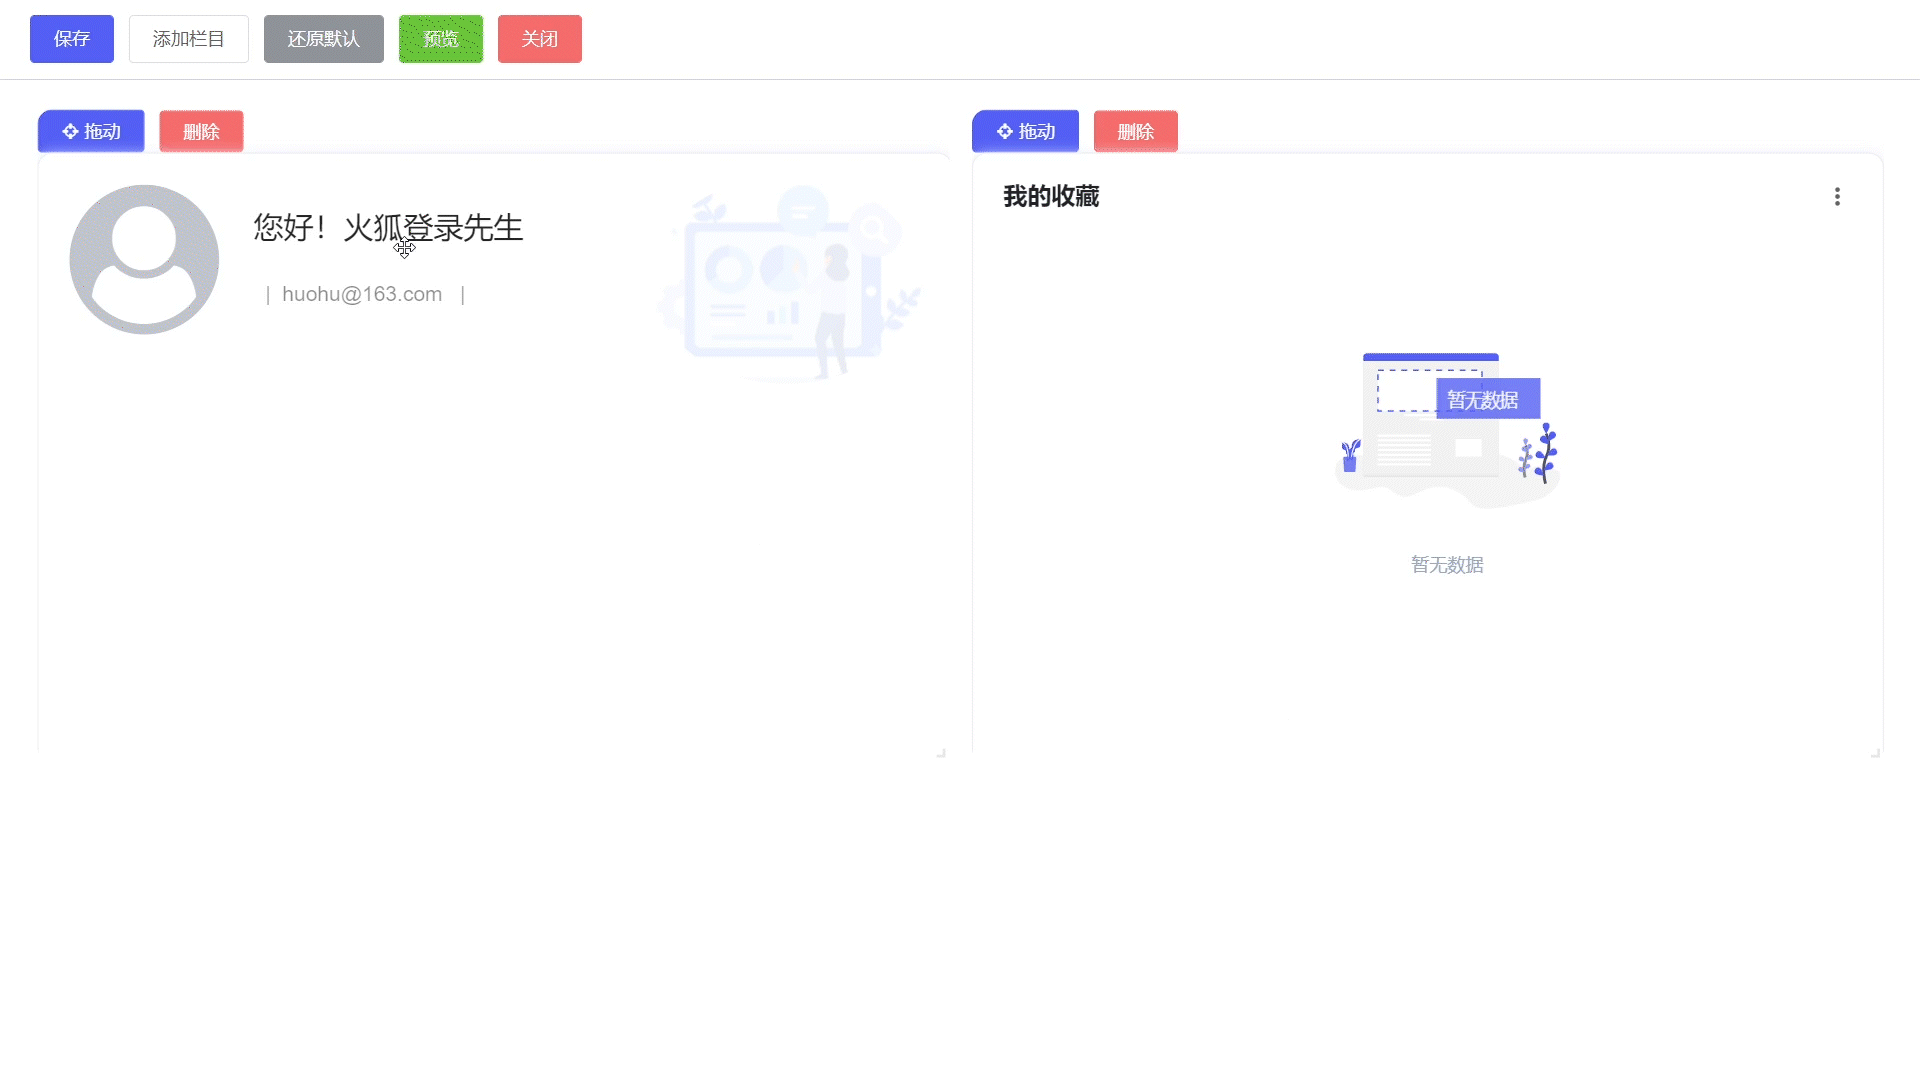The width and height of the screenshot is (1920, 1080).
Task: Click the gray user avatar icon
Action: point(144,259)
